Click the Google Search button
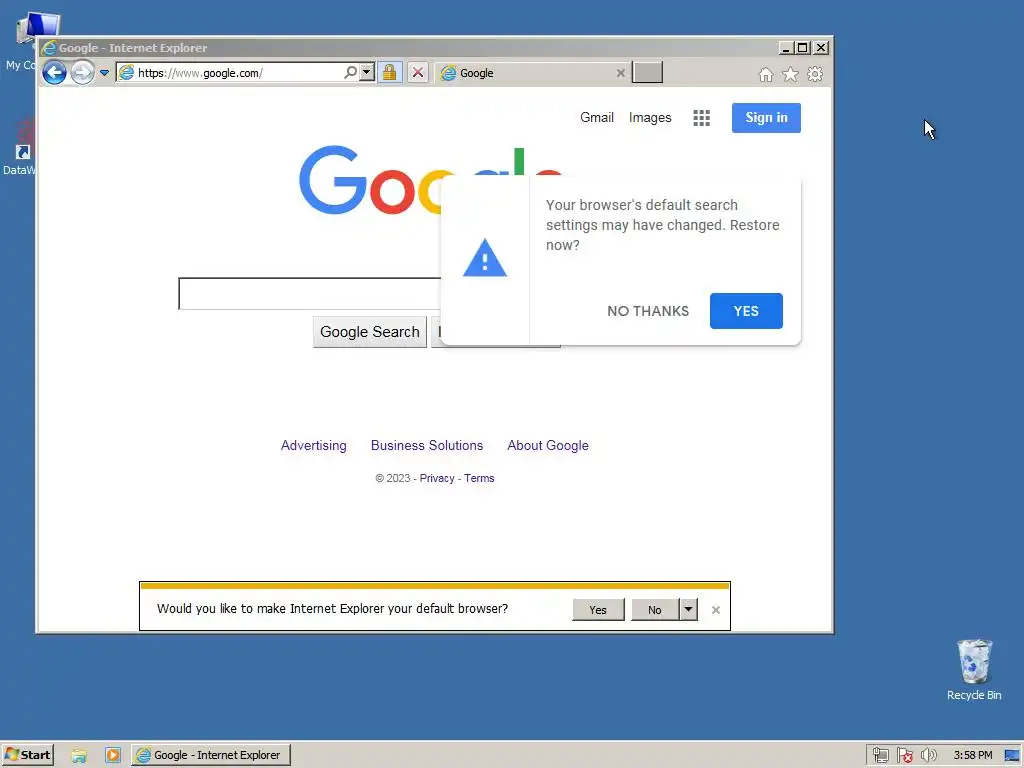This screenshot has height=768, width=1024. [370, 332]
